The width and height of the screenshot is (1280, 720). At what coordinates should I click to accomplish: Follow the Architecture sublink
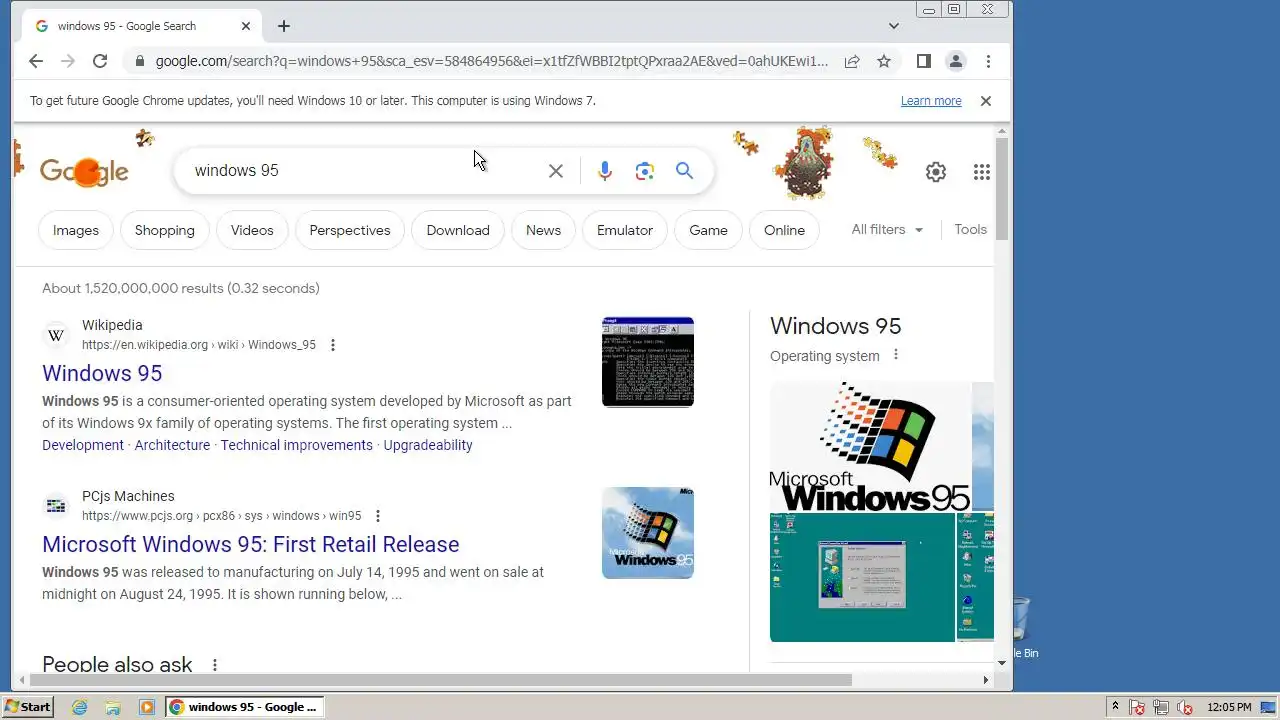pos(172,445)
